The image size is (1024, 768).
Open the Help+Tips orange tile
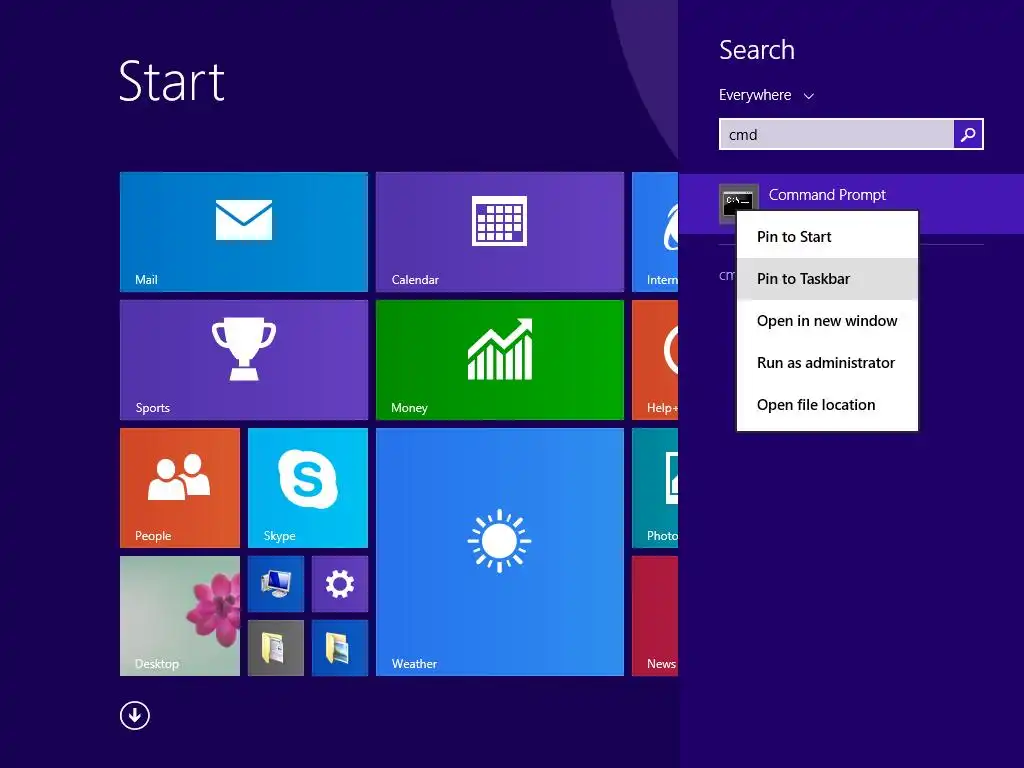coord(655,360)
